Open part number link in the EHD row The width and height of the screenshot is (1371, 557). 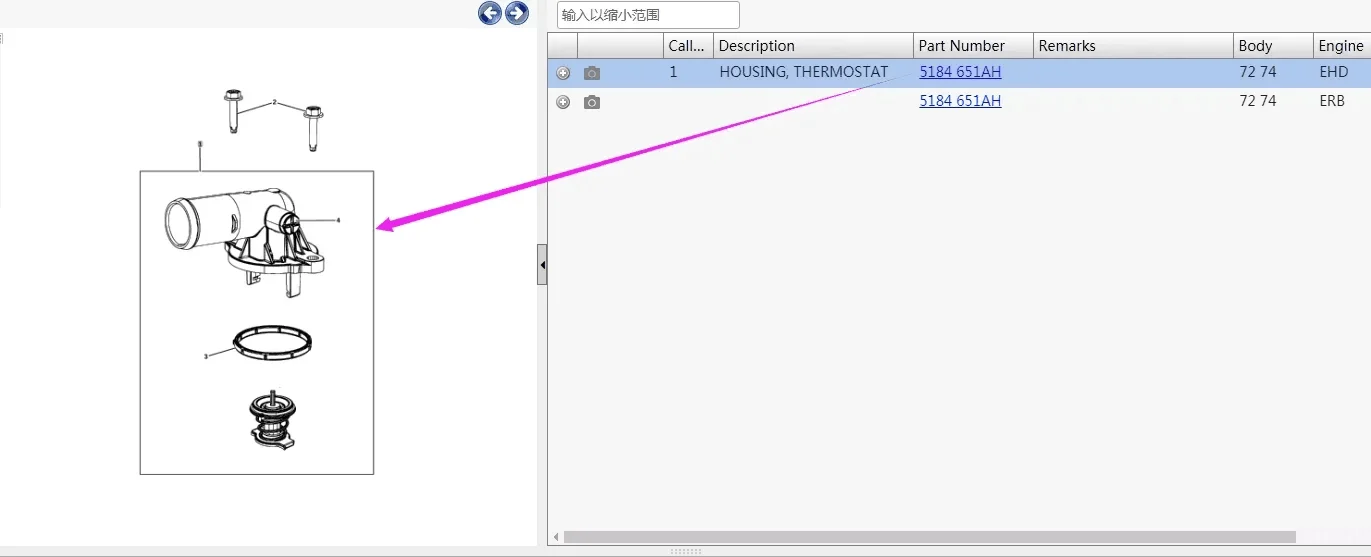pos(960,72)
